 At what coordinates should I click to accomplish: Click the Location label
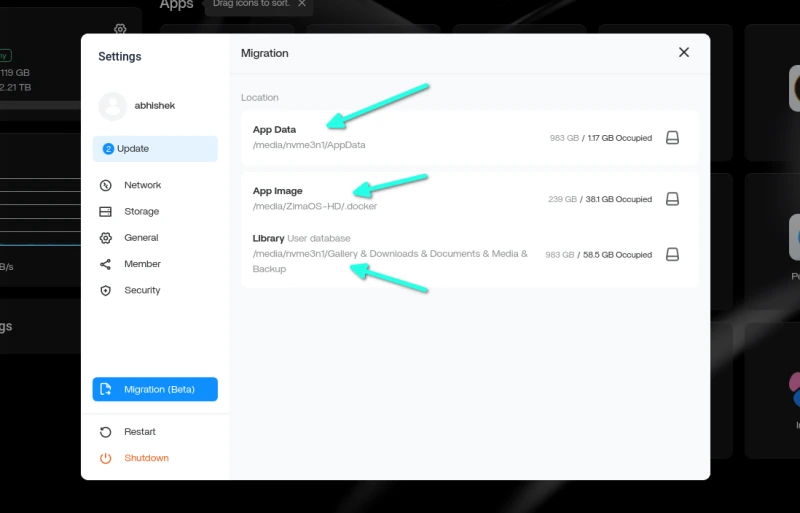click(260, 97)
